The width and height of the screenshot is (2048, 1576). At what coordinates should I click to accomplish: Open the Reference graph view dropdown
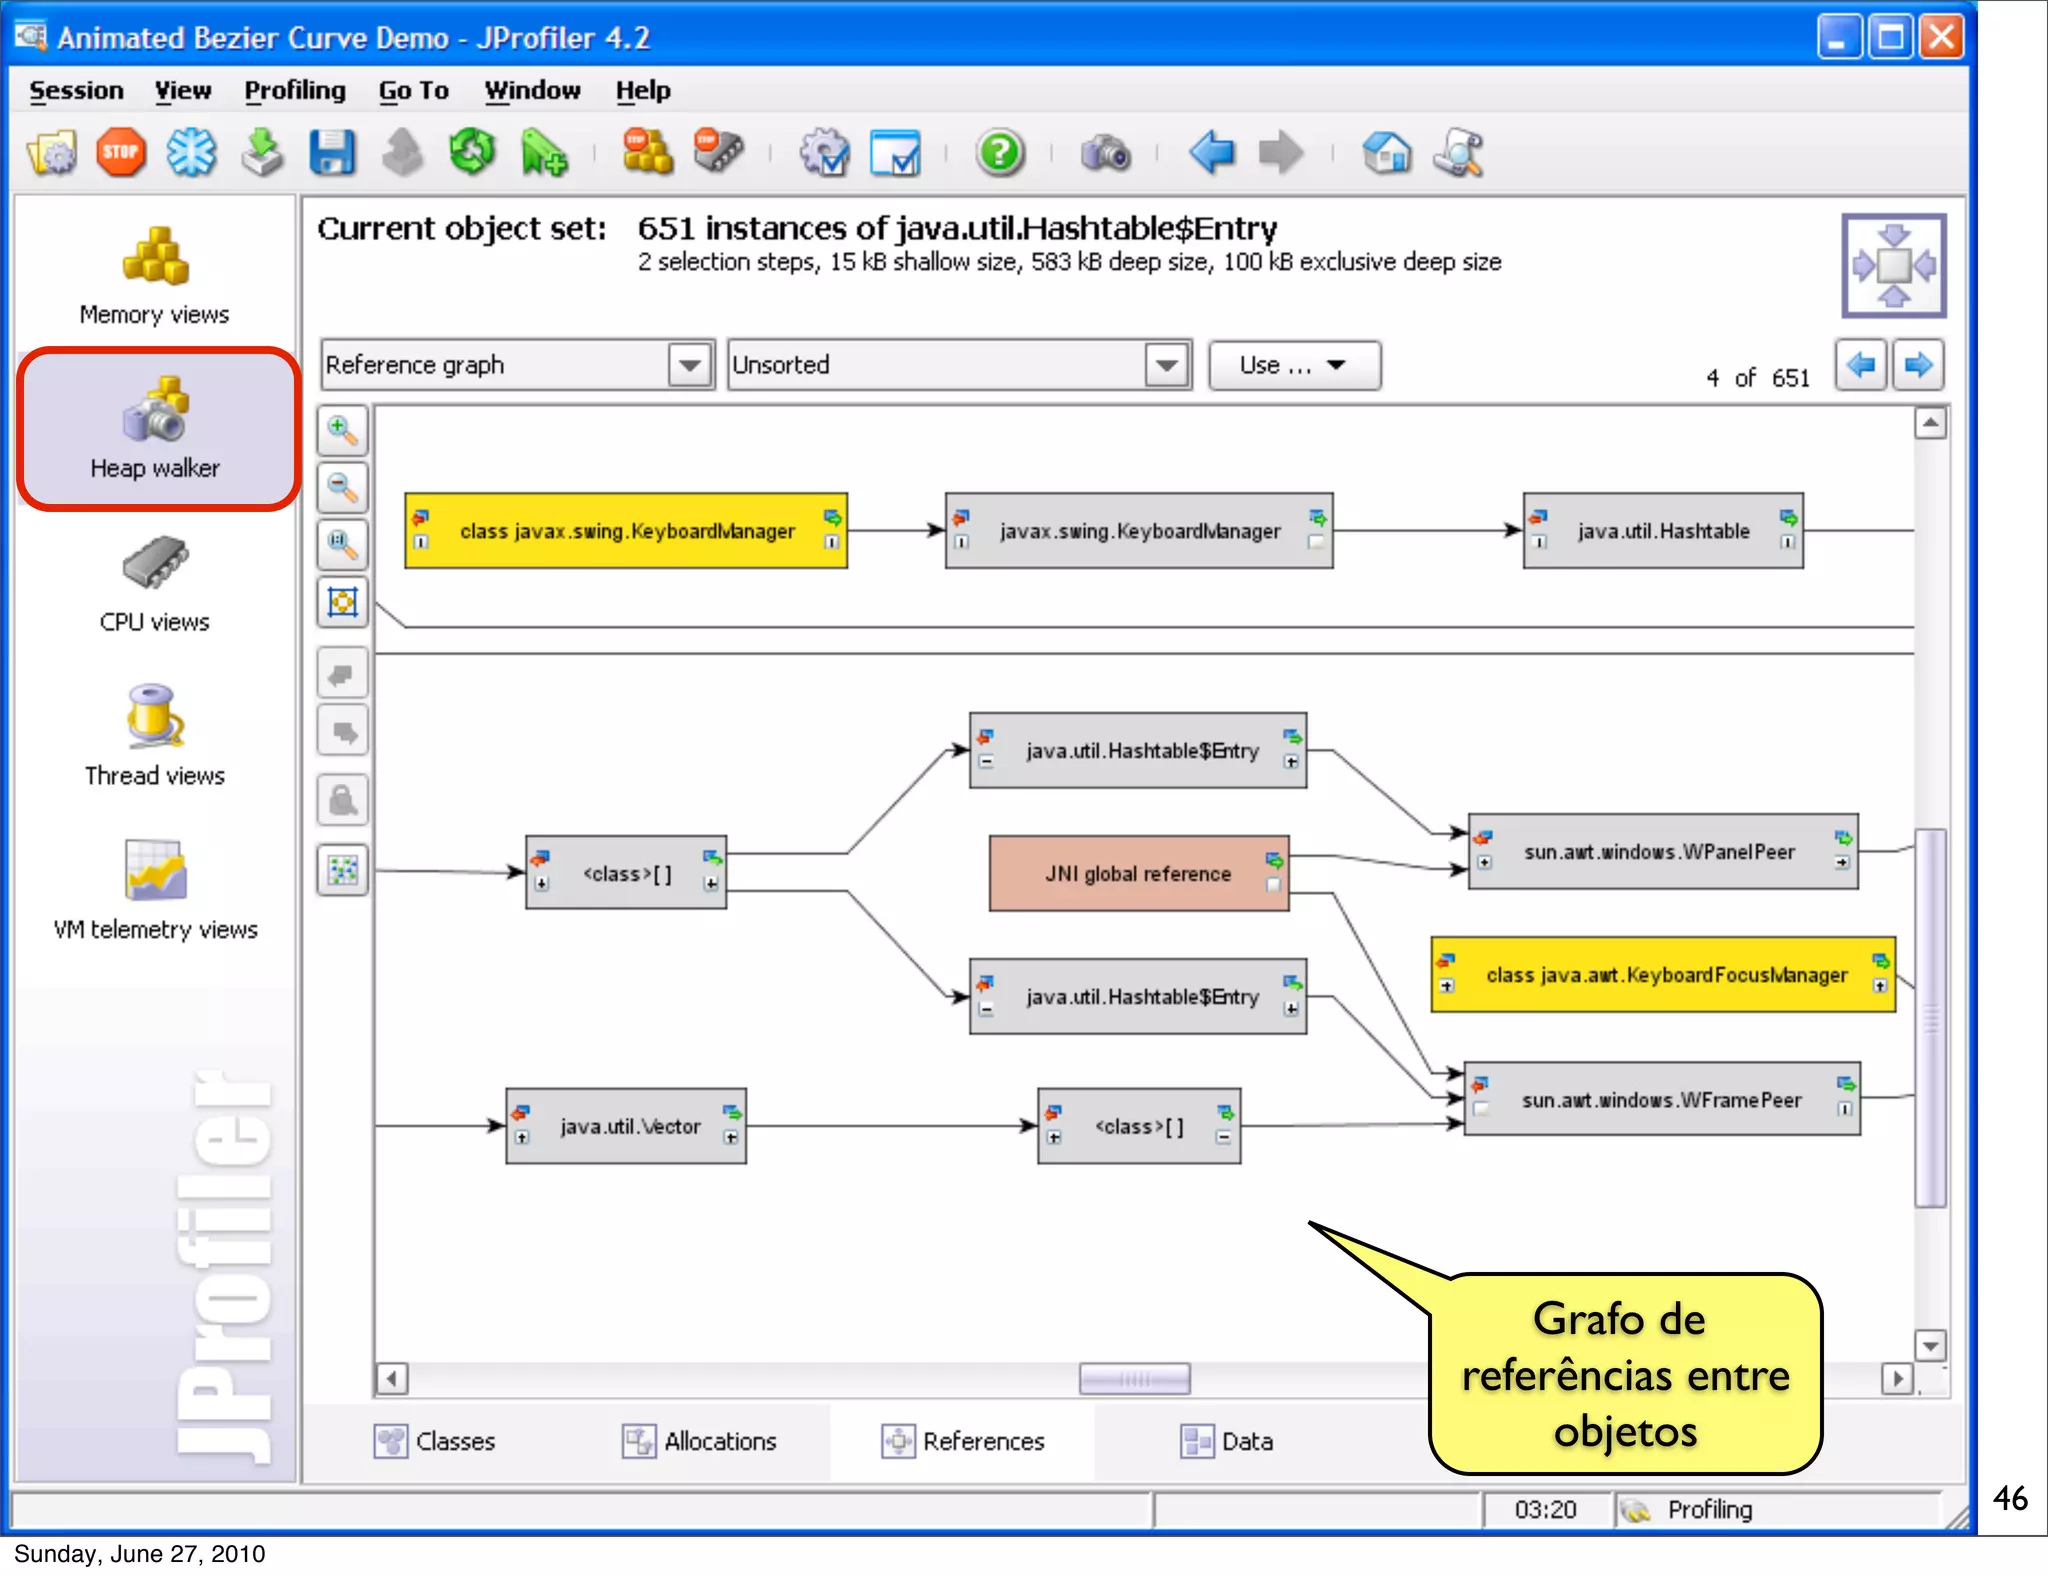(x=689, y=365)
